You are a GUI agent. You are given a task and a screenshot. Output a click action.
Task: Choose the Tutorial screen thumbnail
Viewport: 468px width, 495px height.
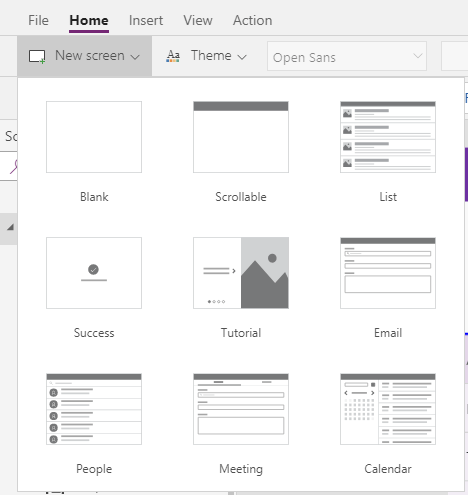(x=241, y=273)
